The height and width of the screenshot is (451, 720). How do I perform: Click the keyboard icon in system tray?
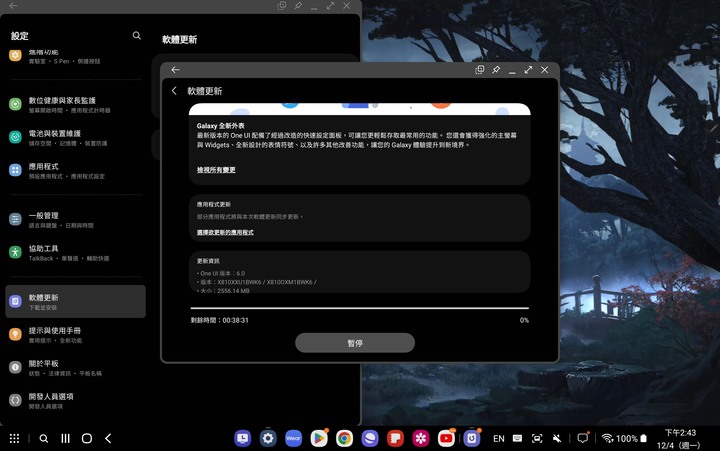[518, 439]
